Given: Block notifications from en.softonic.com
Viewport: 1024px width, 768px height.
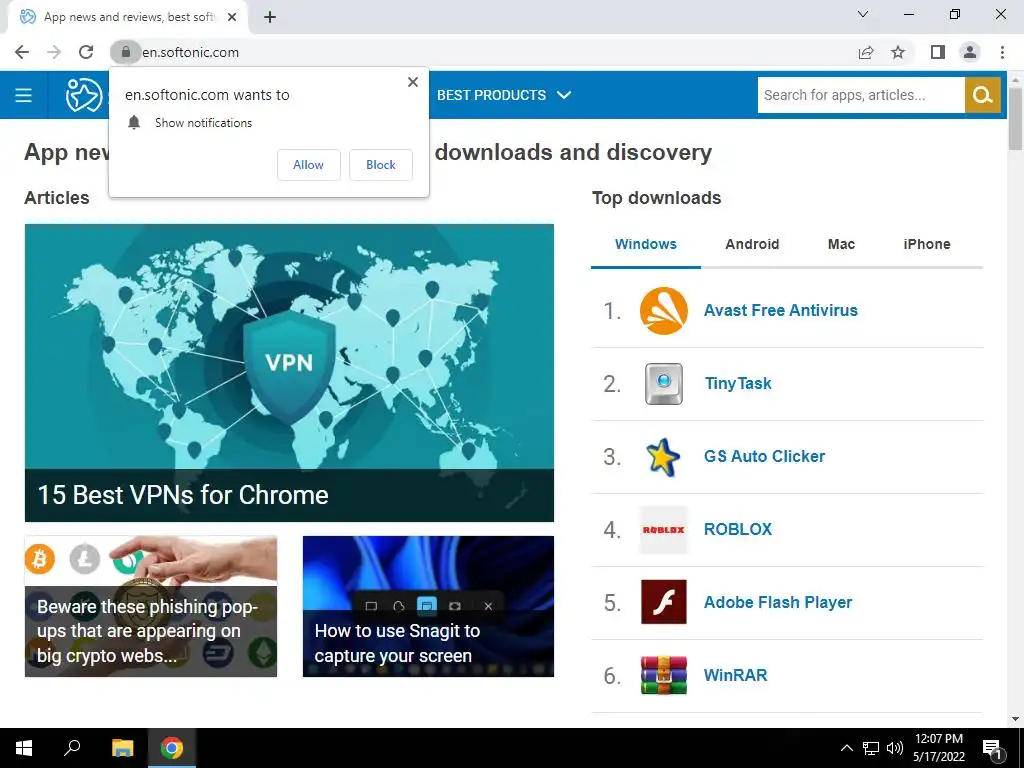Looking at the screenshot, I should pyautogui.click(x=381, y=165).
